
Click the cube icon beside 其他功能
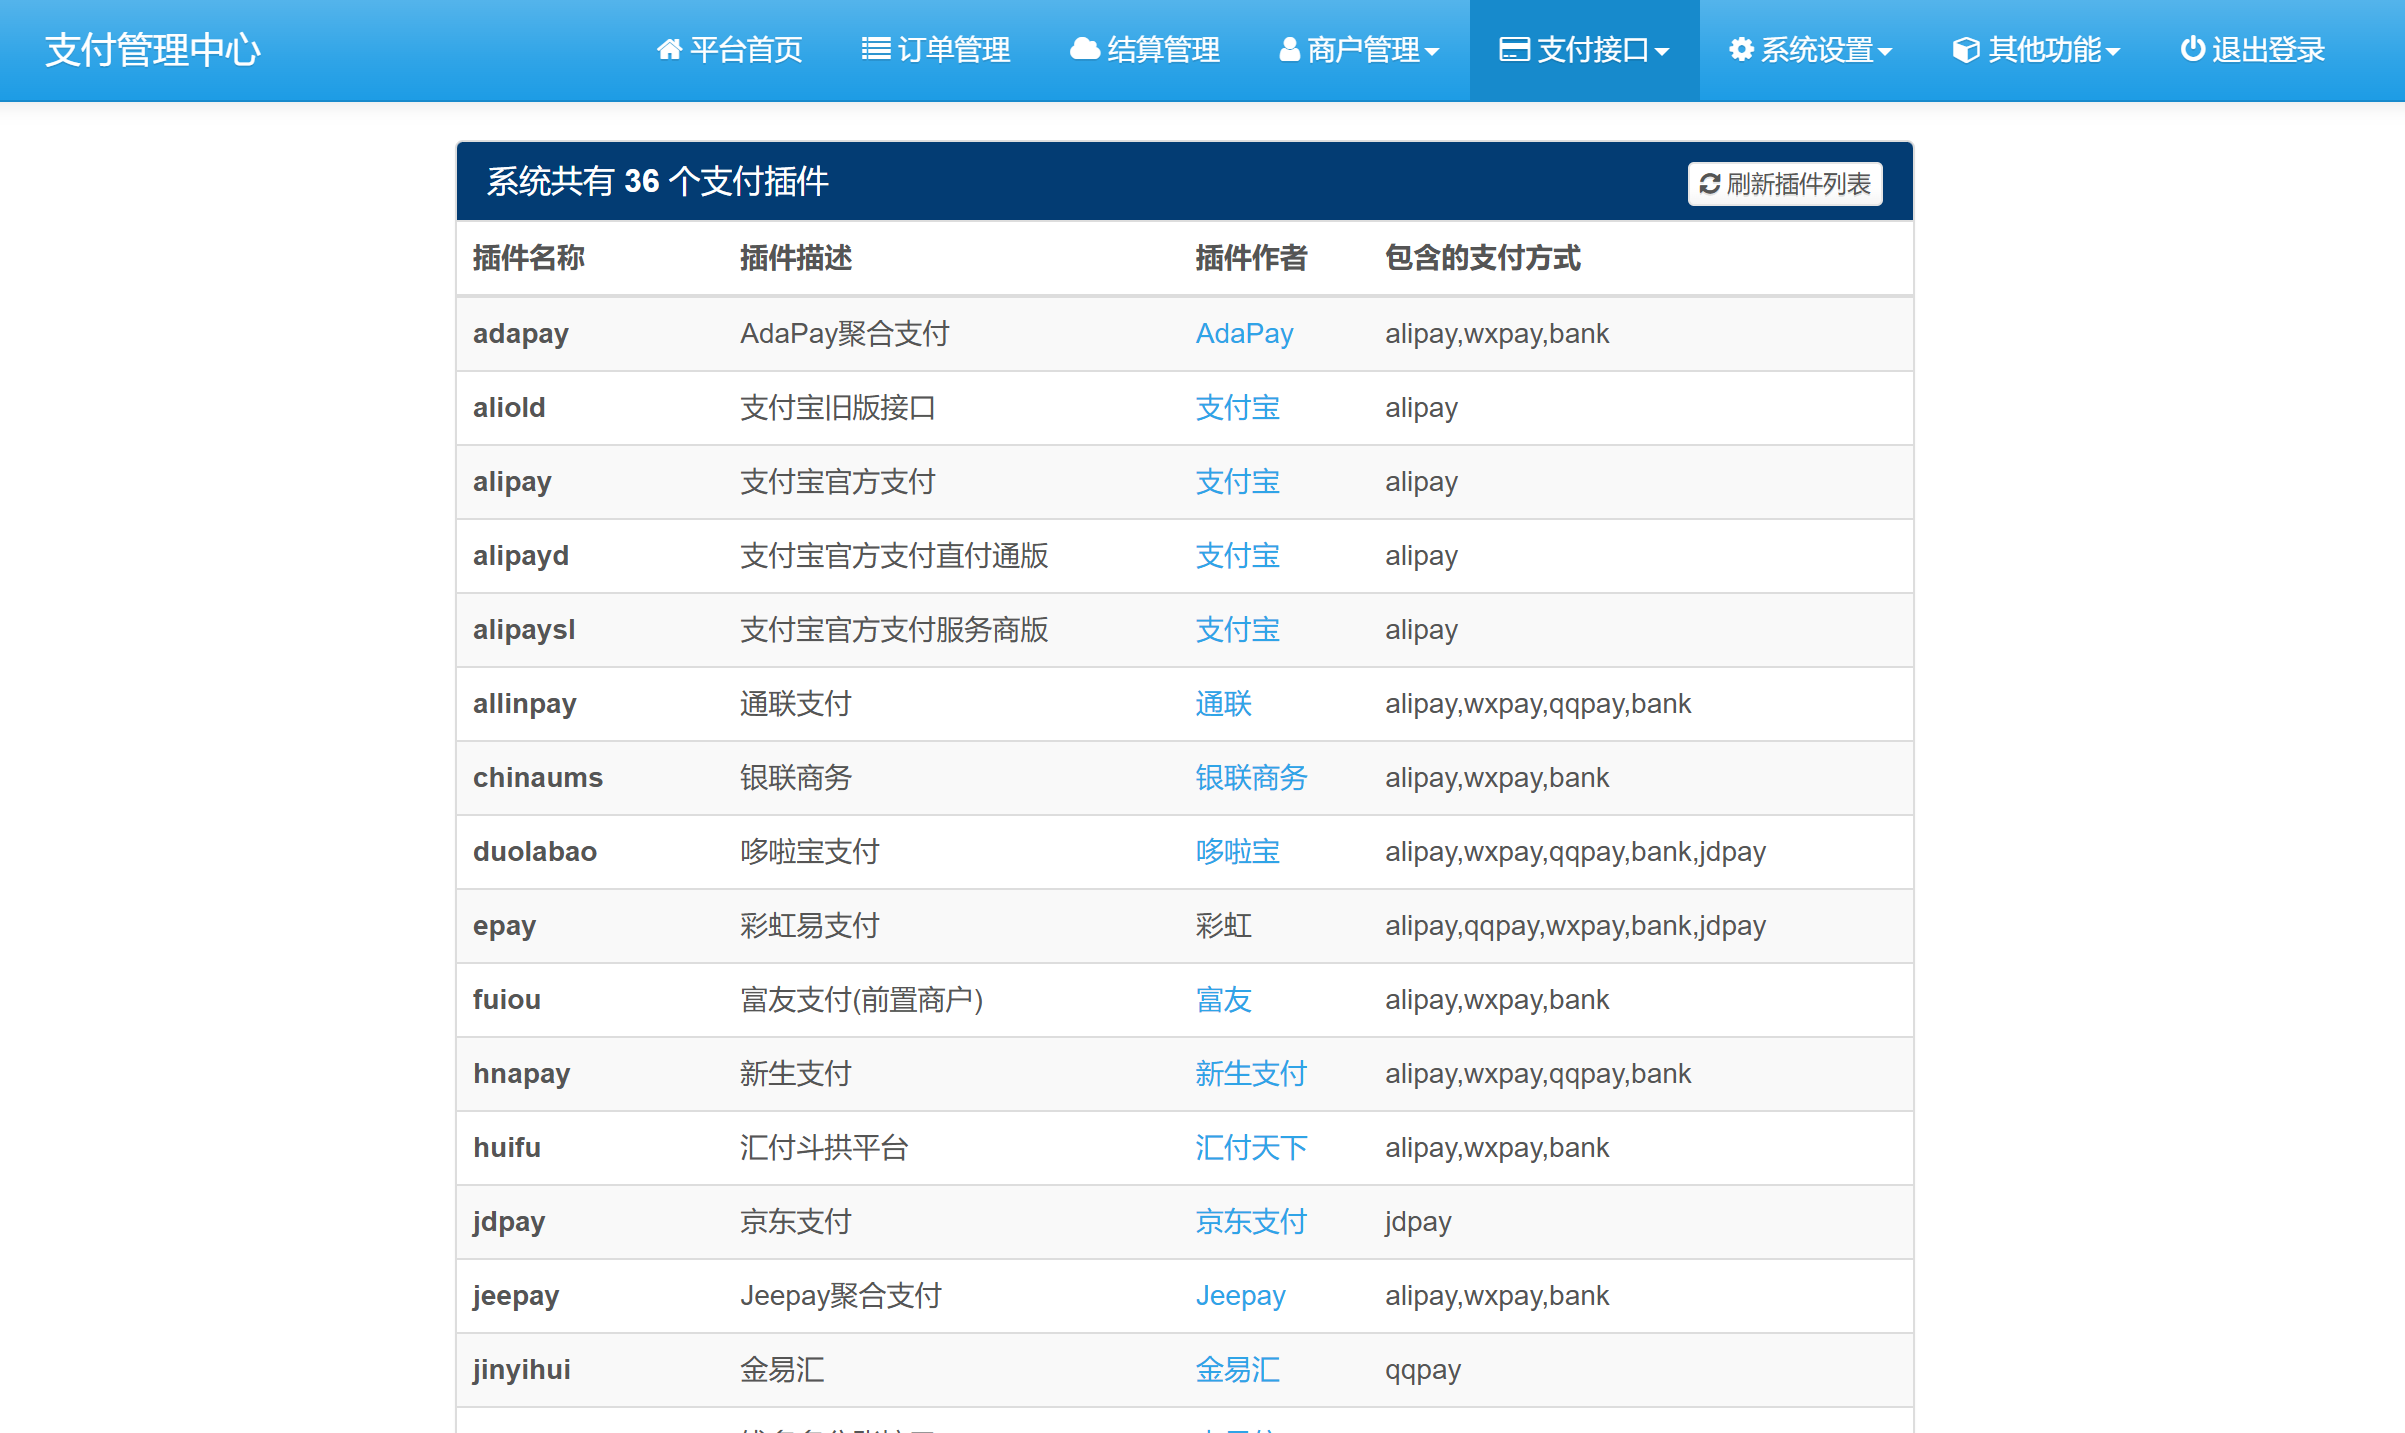pyautogui.click(x=1965, y=49)
